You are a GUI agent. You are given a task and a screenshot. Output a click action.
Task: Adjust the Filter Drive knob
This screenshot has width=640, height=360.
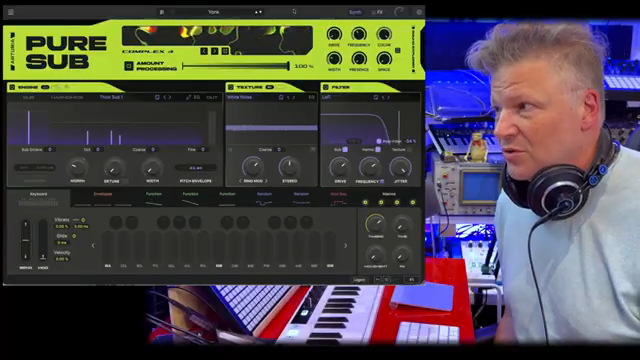tap(340, 167)
